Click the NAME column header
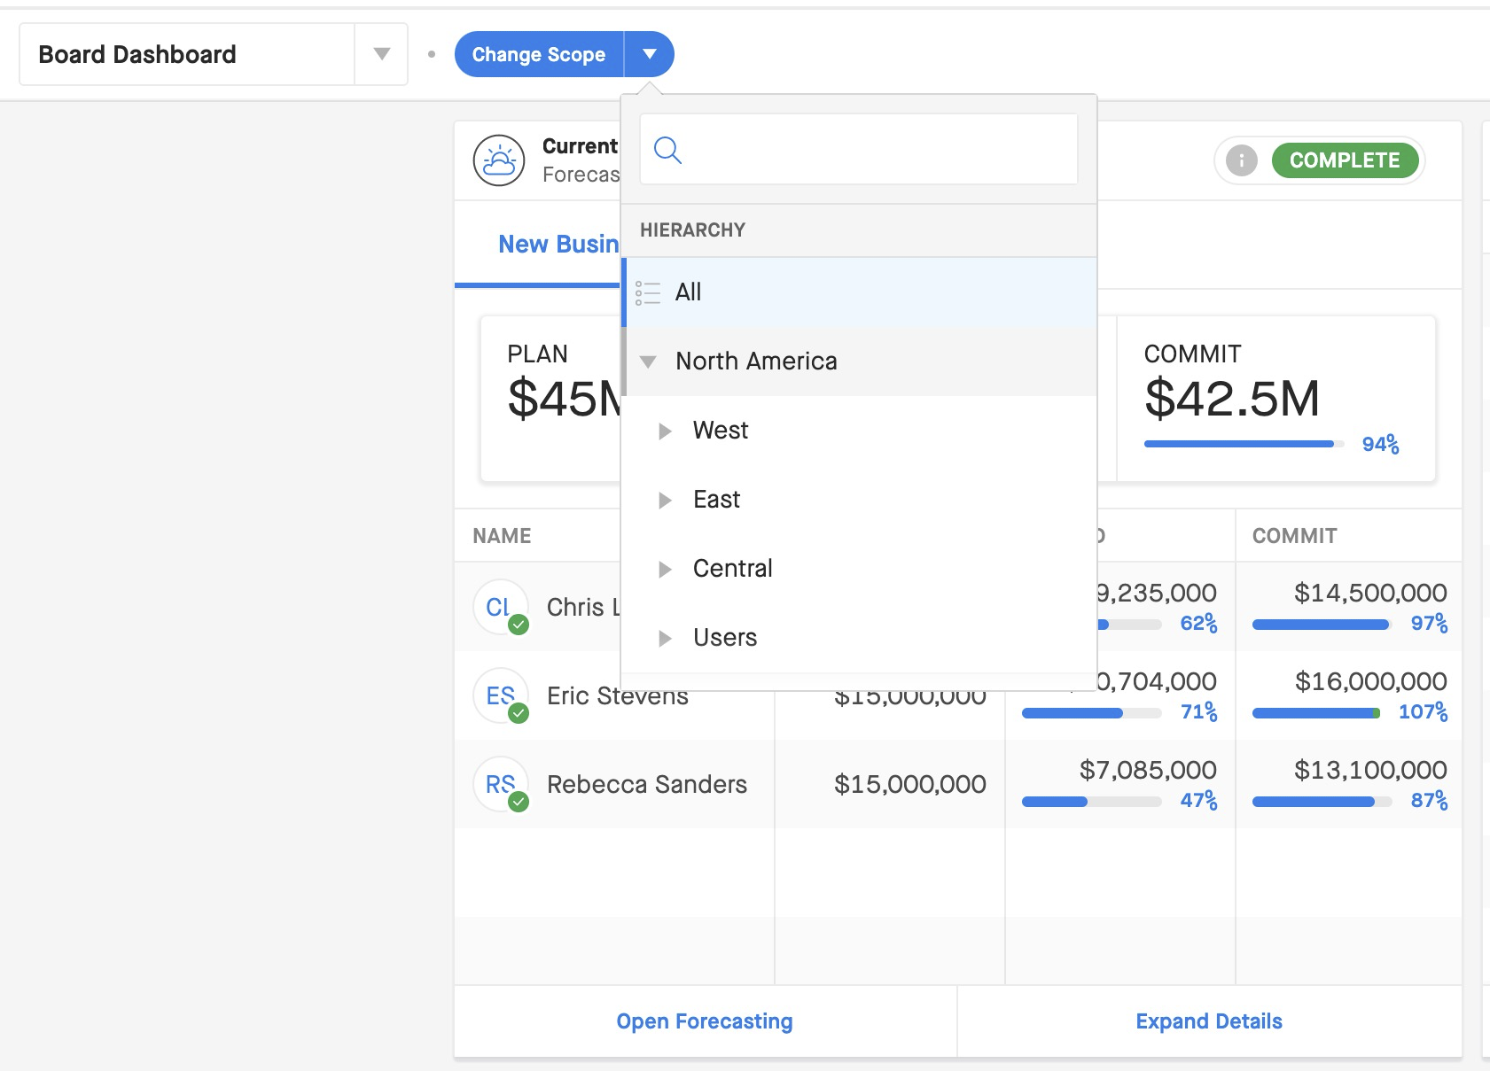Screen dimensions: 1492x1074 click(502, 536)
